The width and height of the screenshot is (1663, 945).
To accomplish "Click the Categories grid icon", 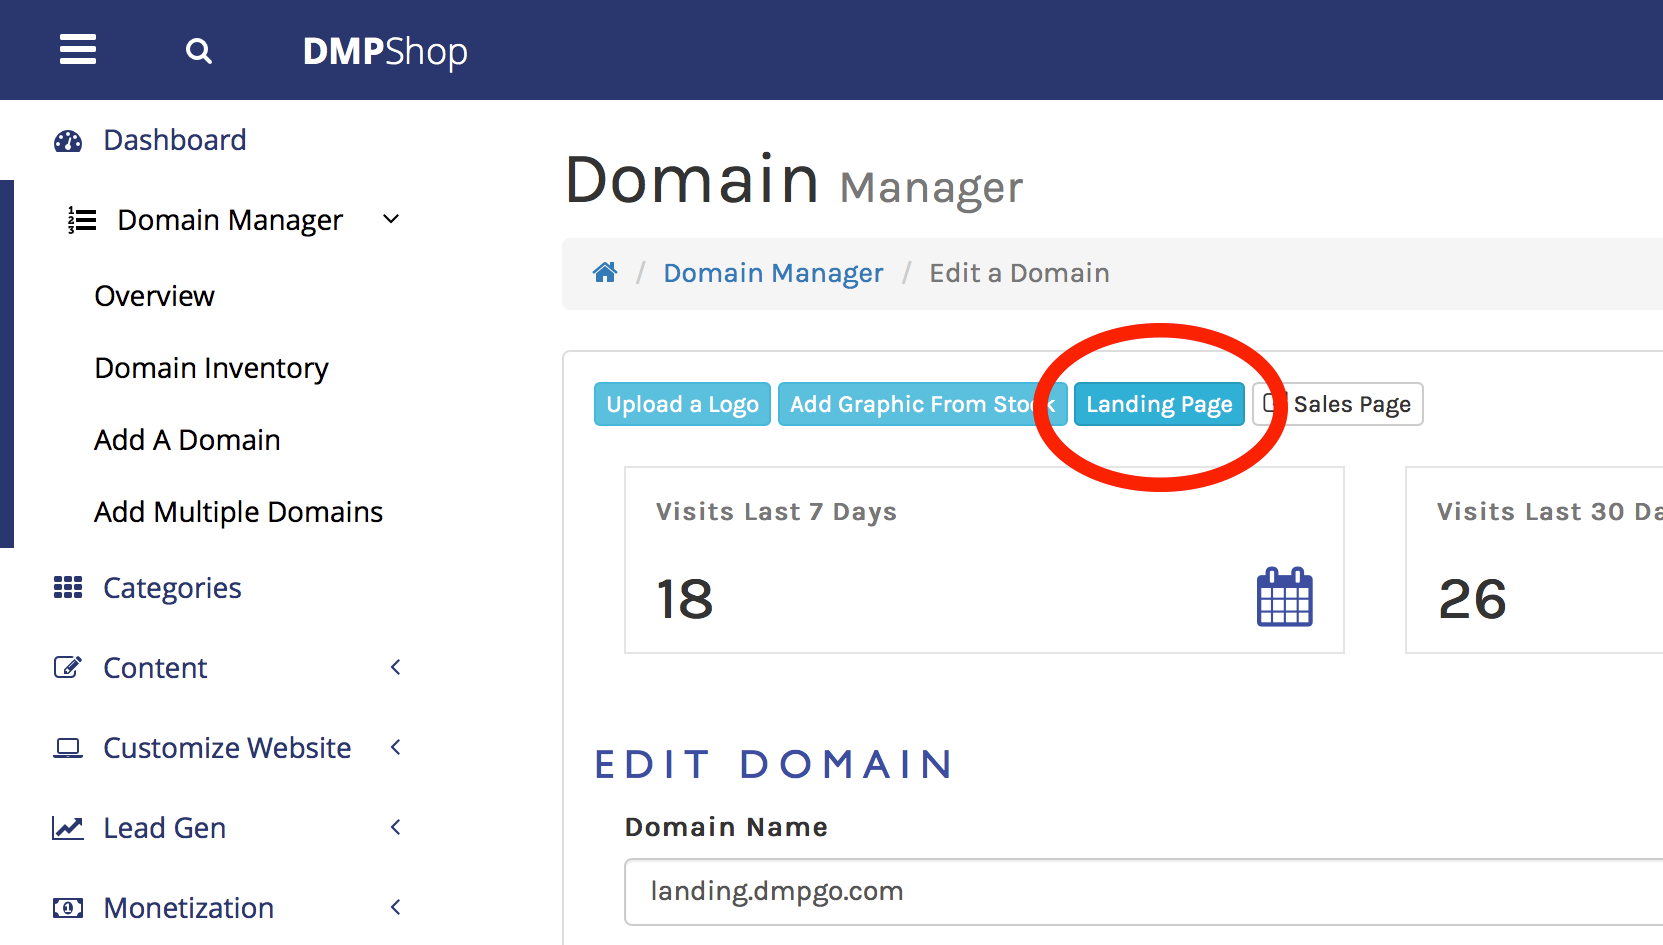I will 68,588.
